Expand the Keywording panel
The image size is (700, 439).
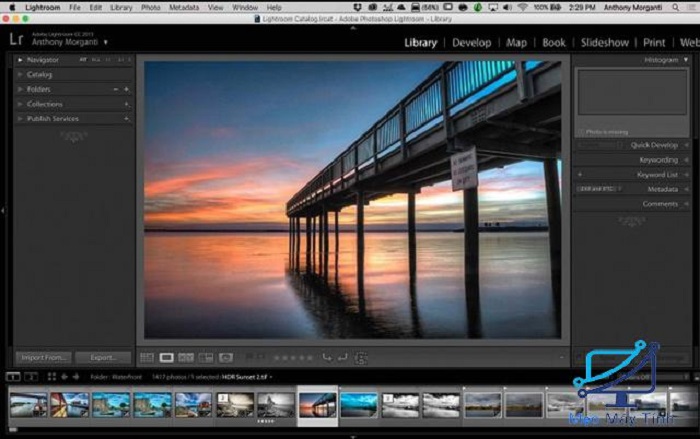(x=686, y=160)
